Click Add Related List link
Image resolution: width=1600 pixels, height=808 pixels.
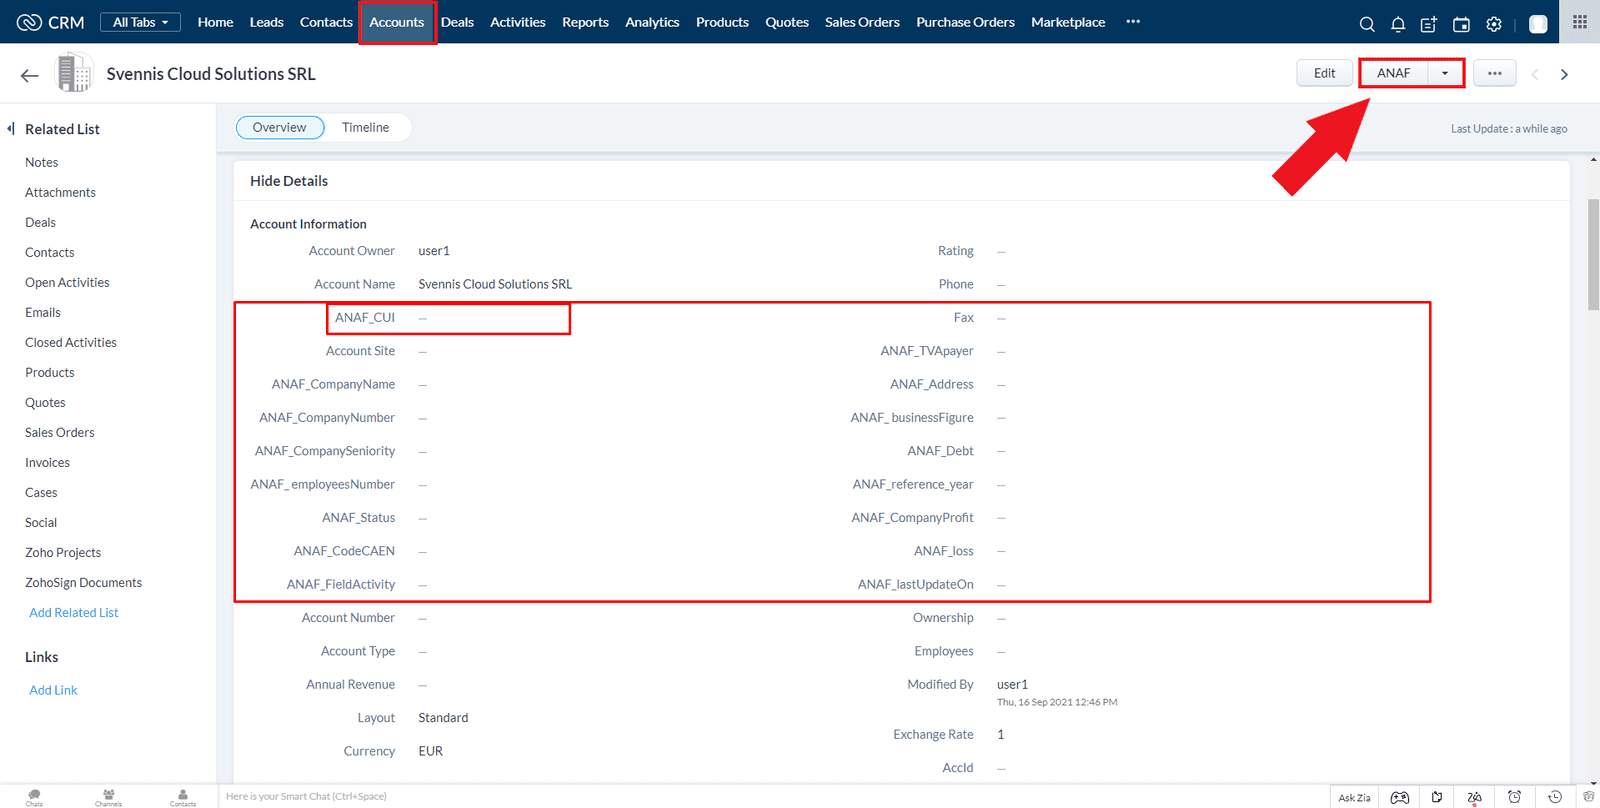tap(74, 613)
